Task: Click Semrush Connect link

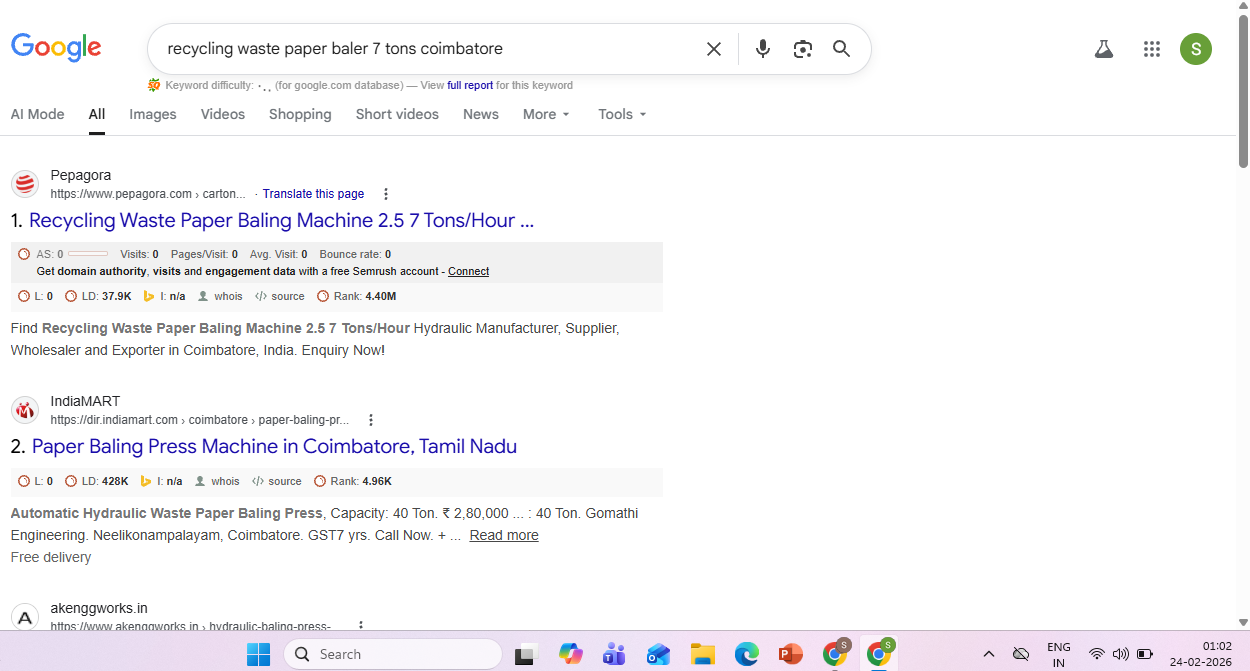Action: pyautogui.click(x=468, y=271)
